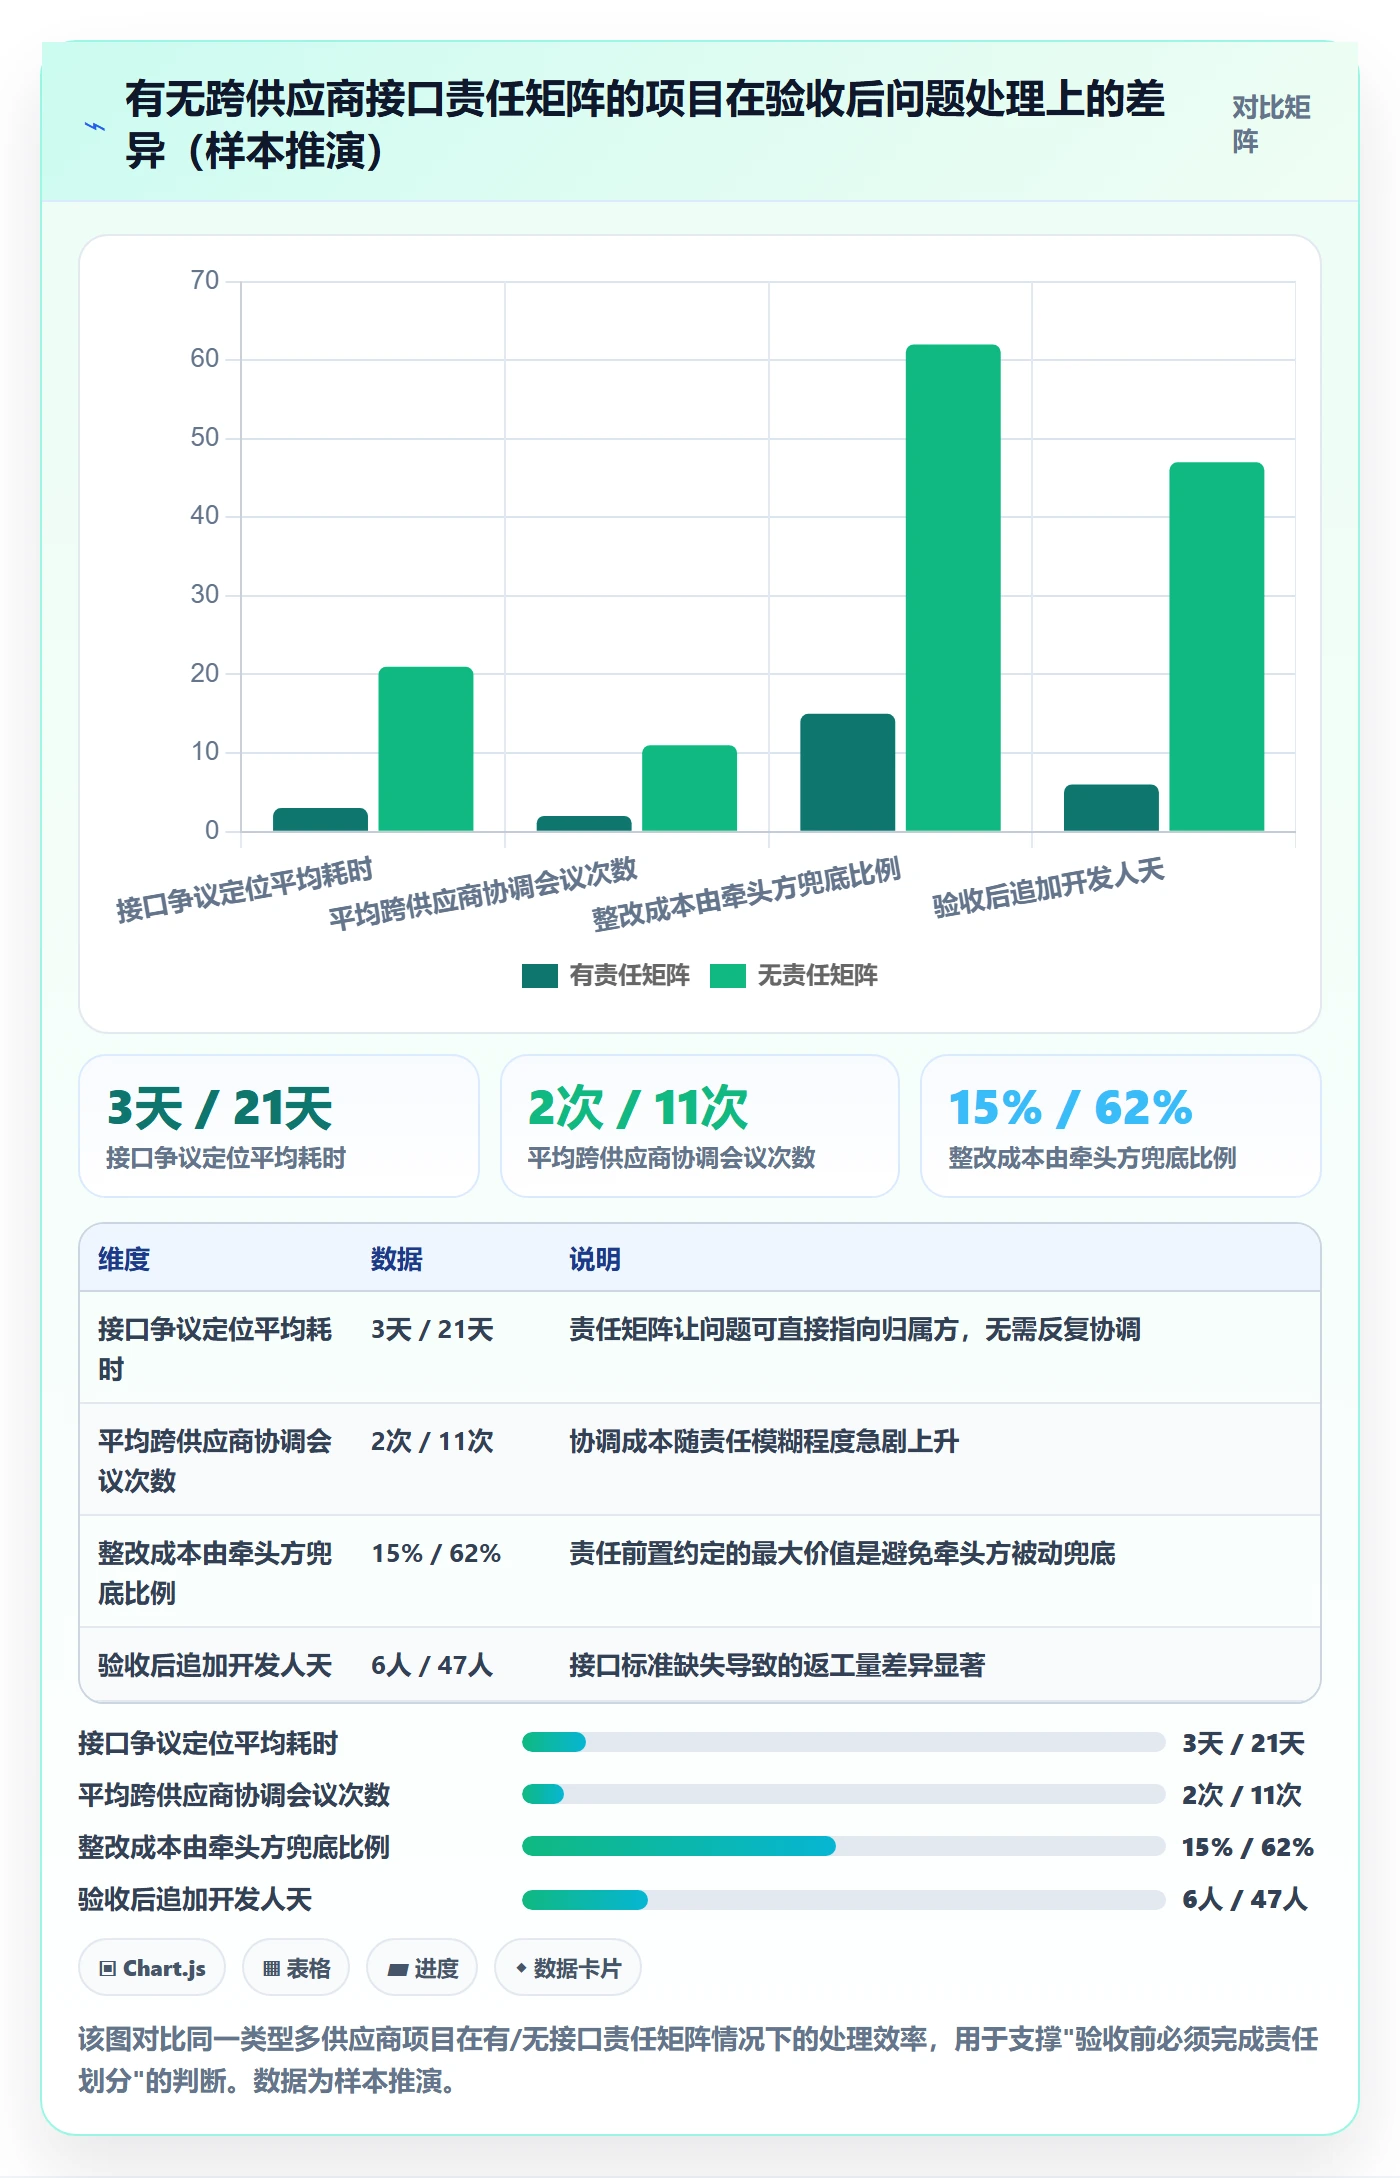Click table cell 6人 / 47人

click(x=432, y=1665)
